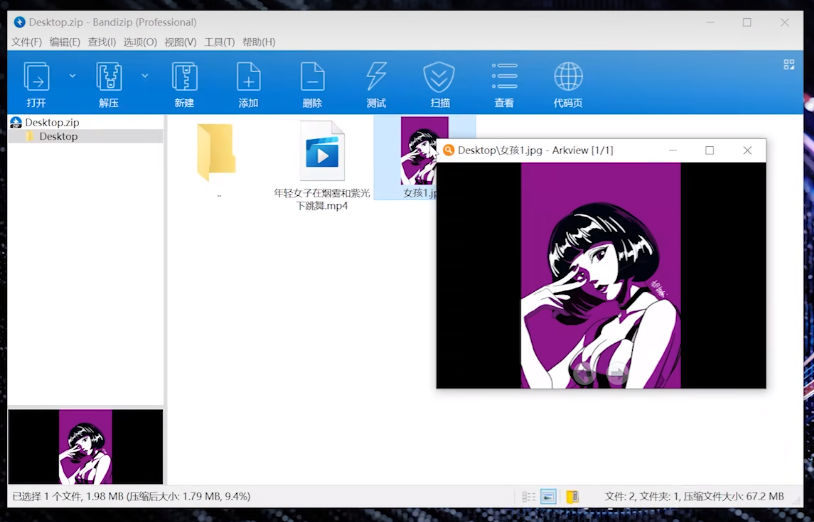The height and width of the screenshot is (522, 814).
Task: Open the 编辑(E) menu
Action: tap(65, 42)
